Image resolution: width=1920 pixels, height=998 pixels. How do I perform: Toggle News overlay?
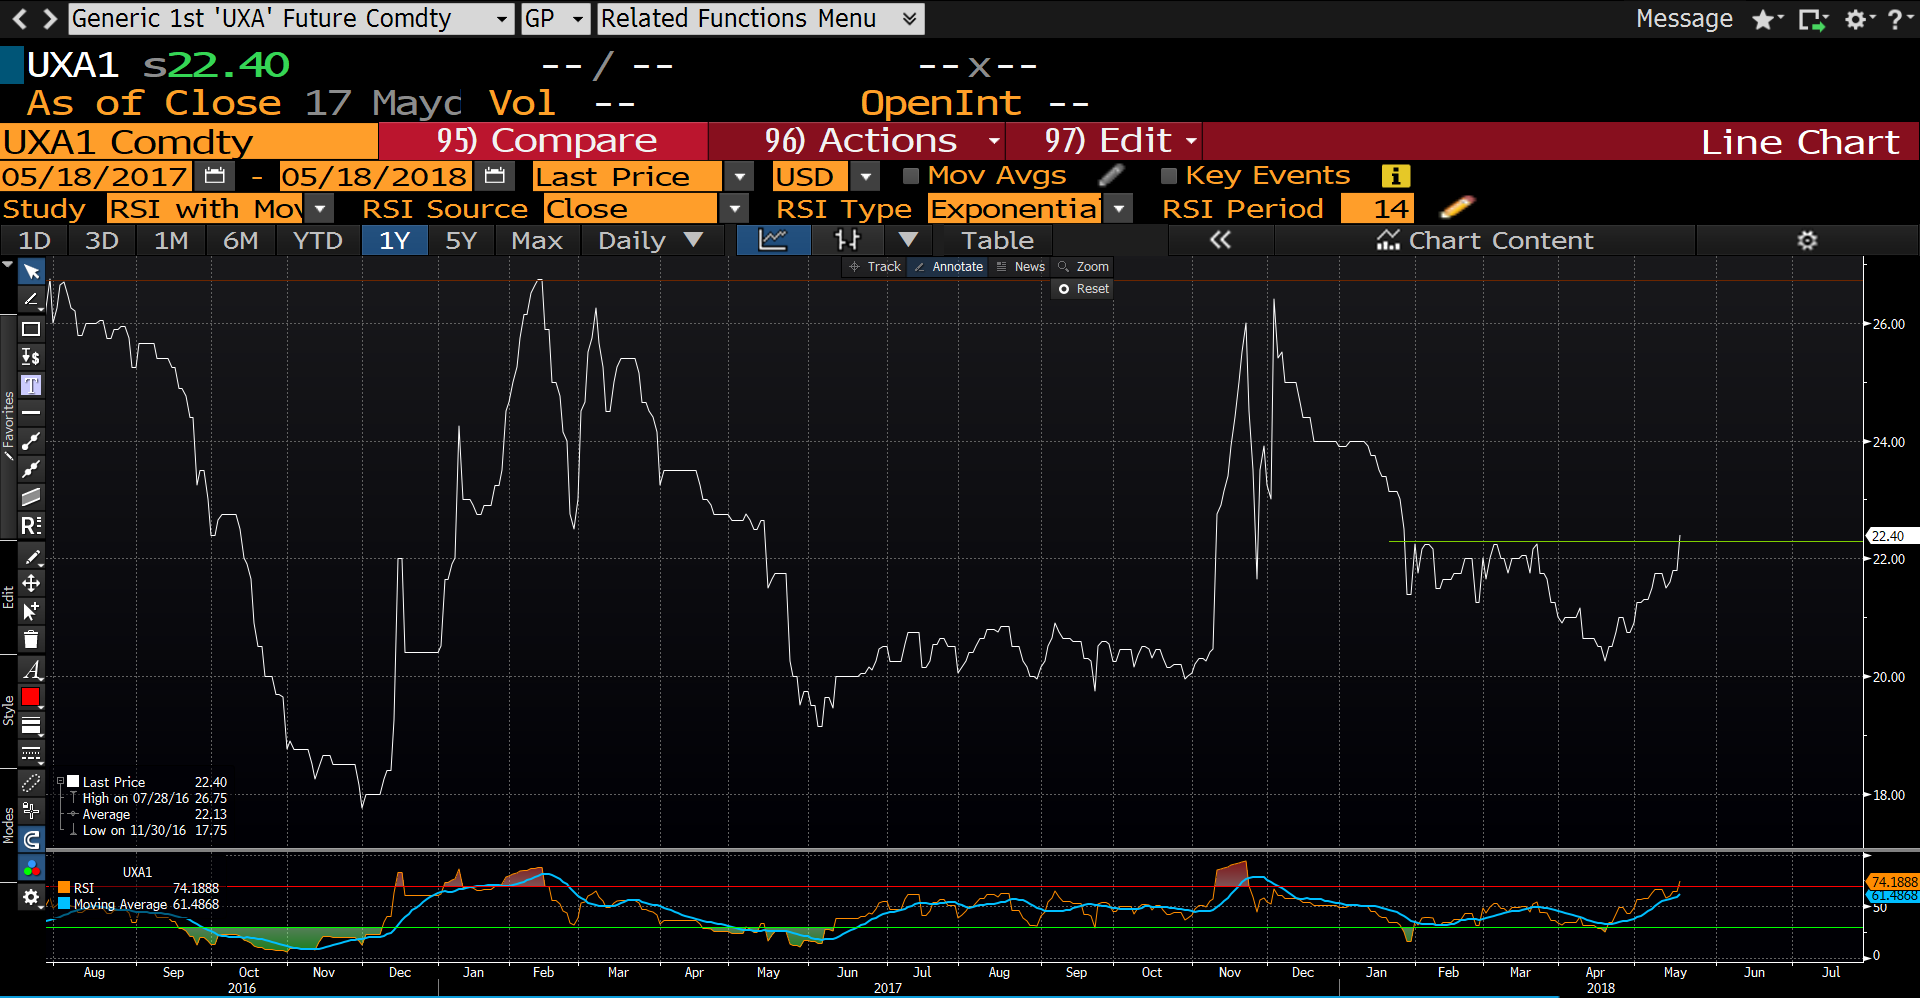pos(1021,267)
